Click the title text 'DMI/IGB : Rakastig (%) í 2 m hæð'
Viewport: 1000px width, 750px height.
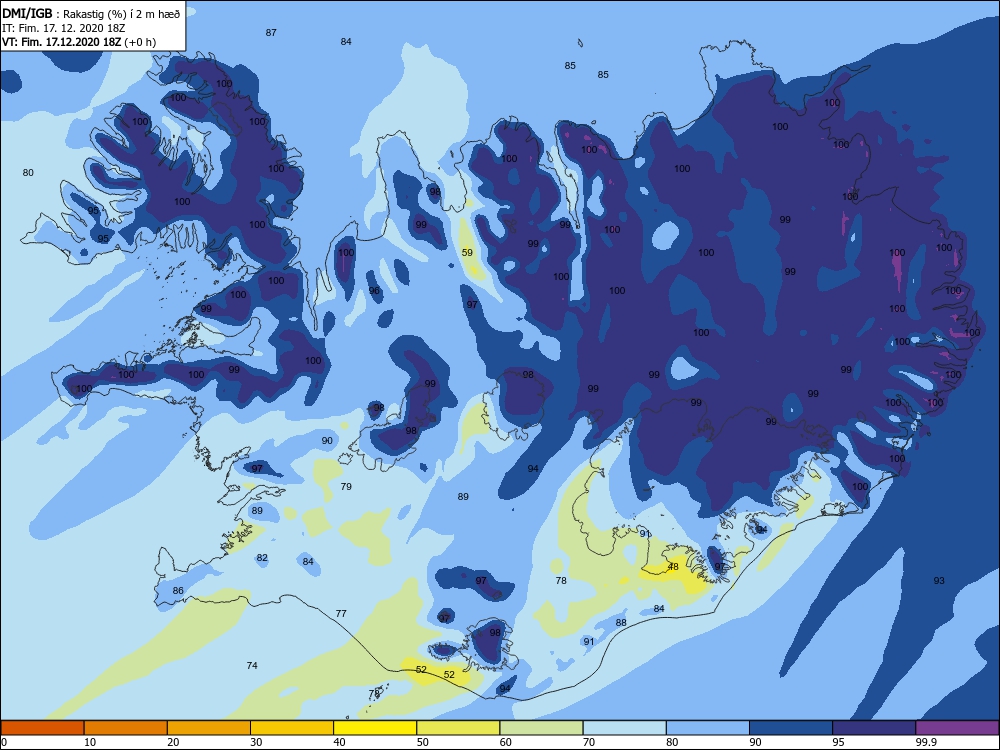(91, 13)
